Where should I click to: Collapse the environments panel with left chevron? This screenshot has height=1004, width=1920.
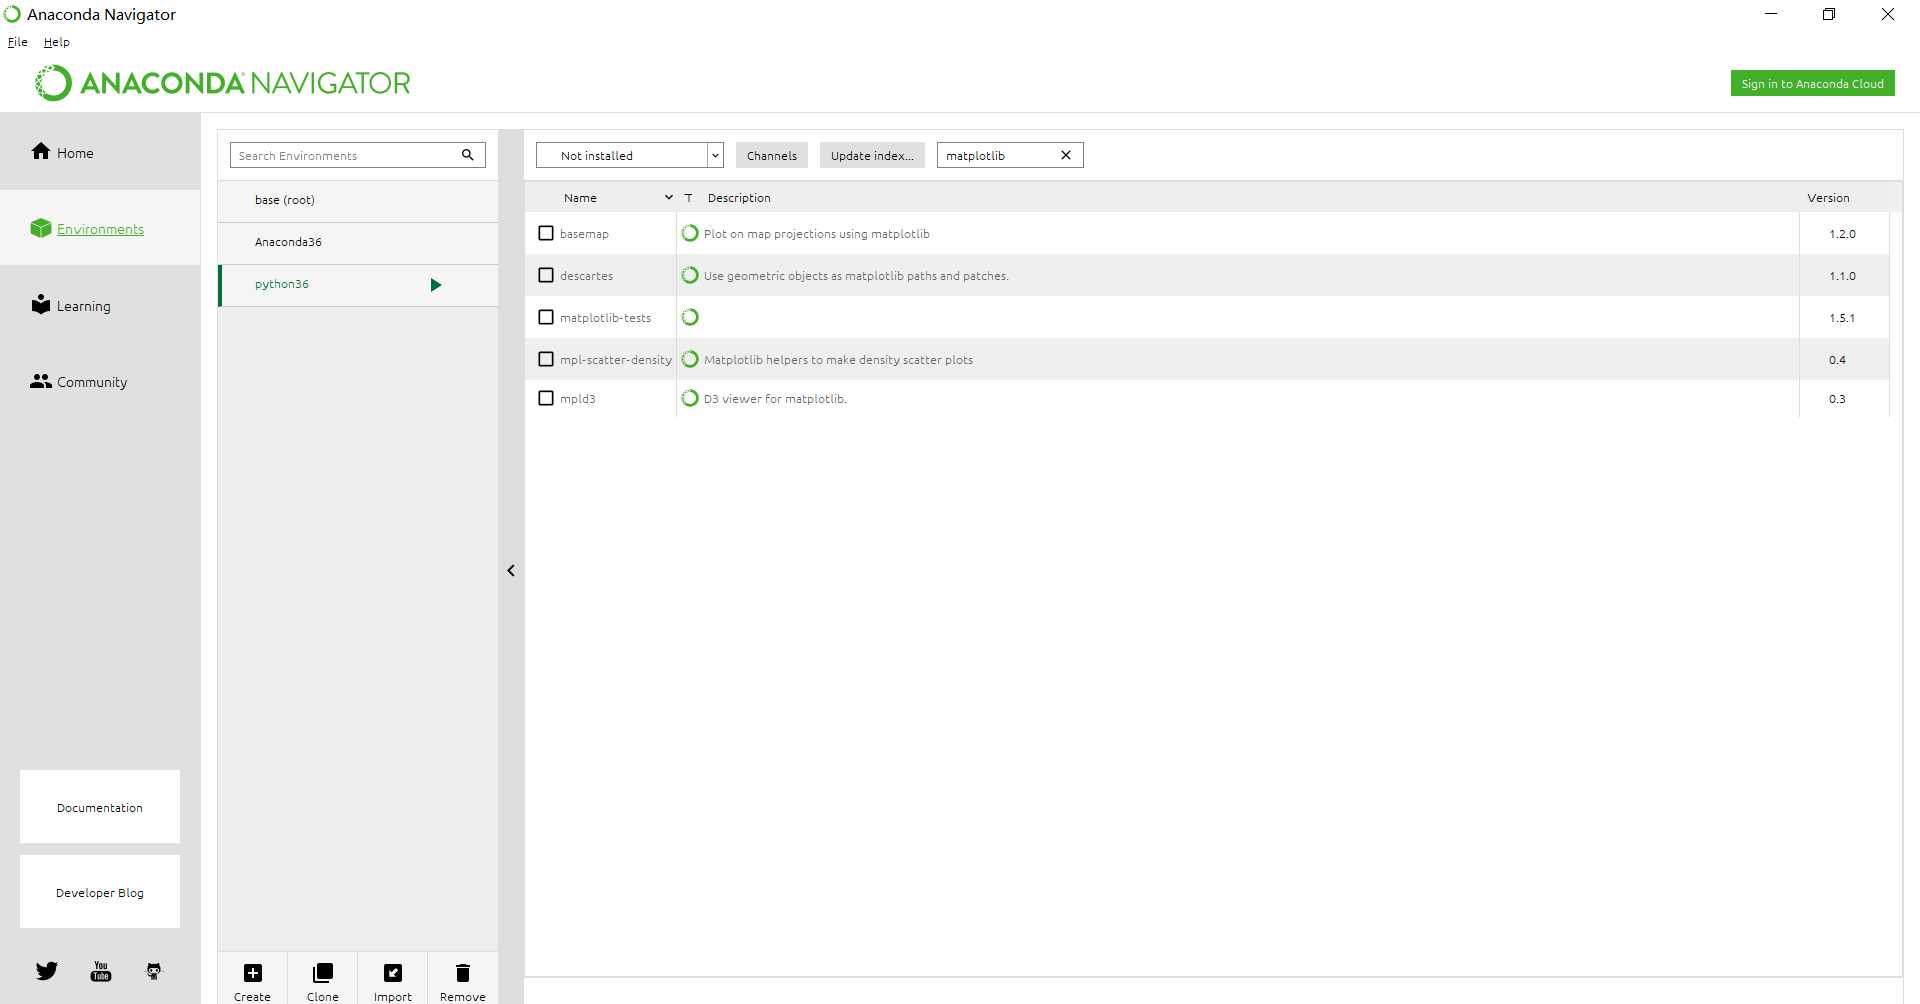pos(511,570)
